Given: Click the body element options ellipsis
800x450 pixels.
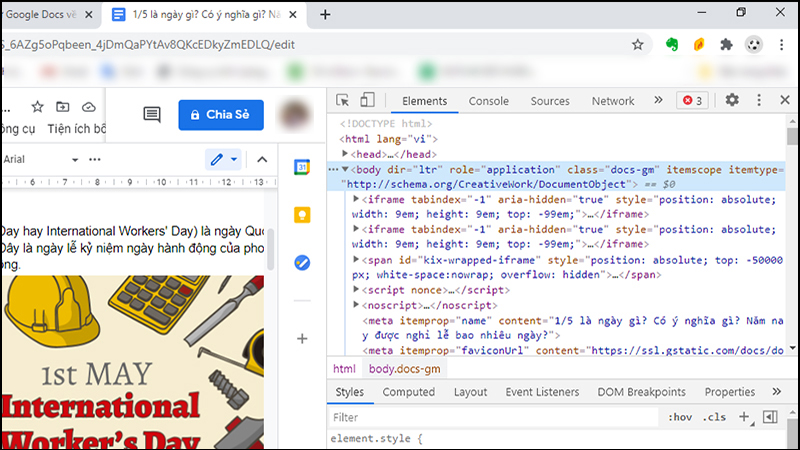Looking at the screenshot, I should pos(334,169).
